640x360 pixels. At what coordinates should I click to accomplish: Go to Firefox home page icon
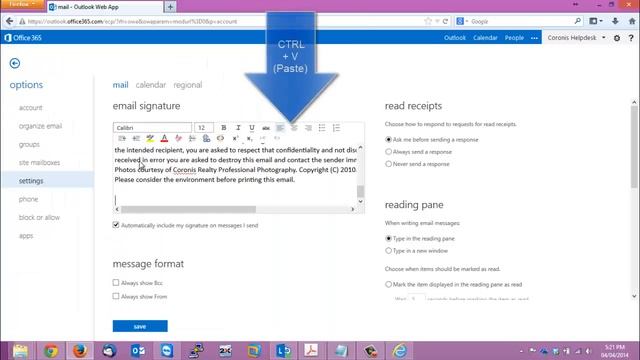coord(632,21)
